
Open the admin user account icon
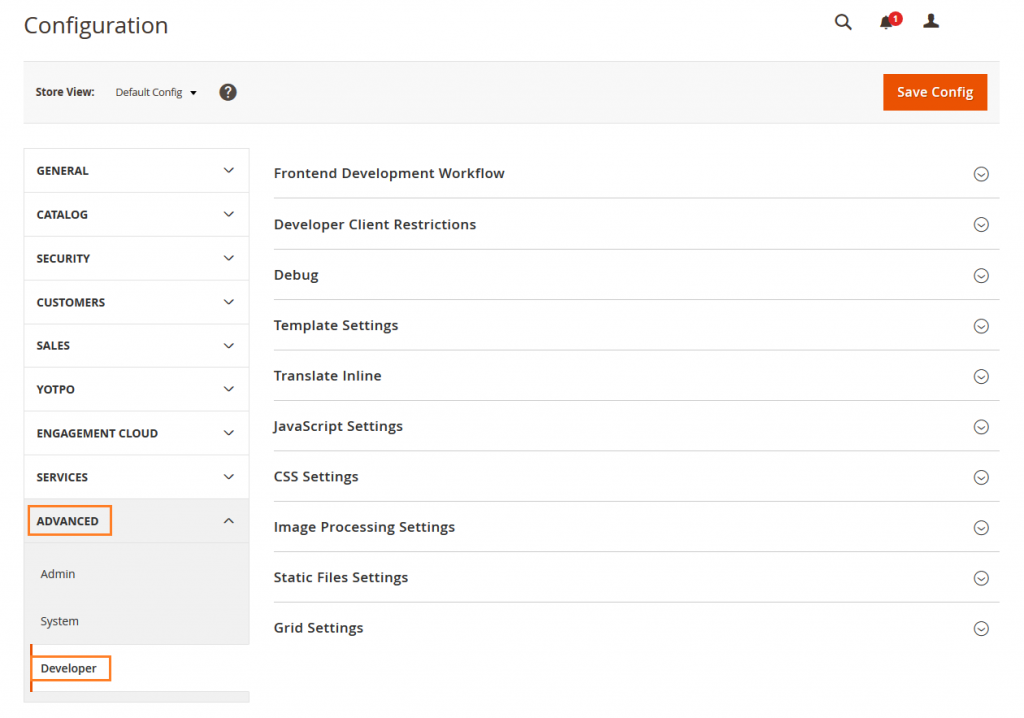pos(931,21)
